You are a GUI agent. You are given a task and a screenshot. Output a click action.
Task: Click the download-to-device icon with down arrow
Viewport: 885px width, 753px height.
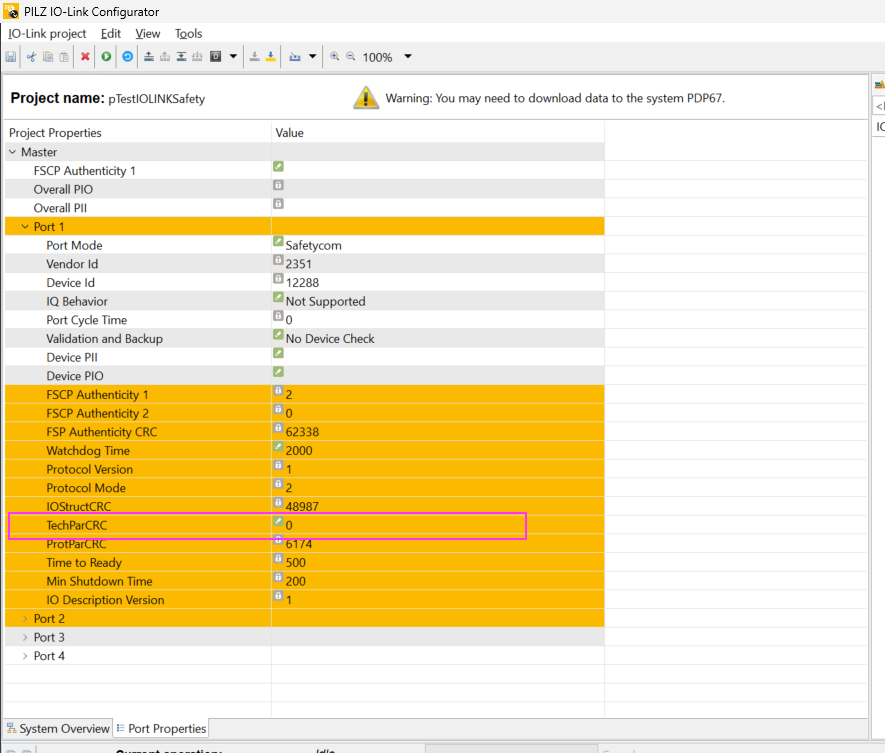click(181, 56)
